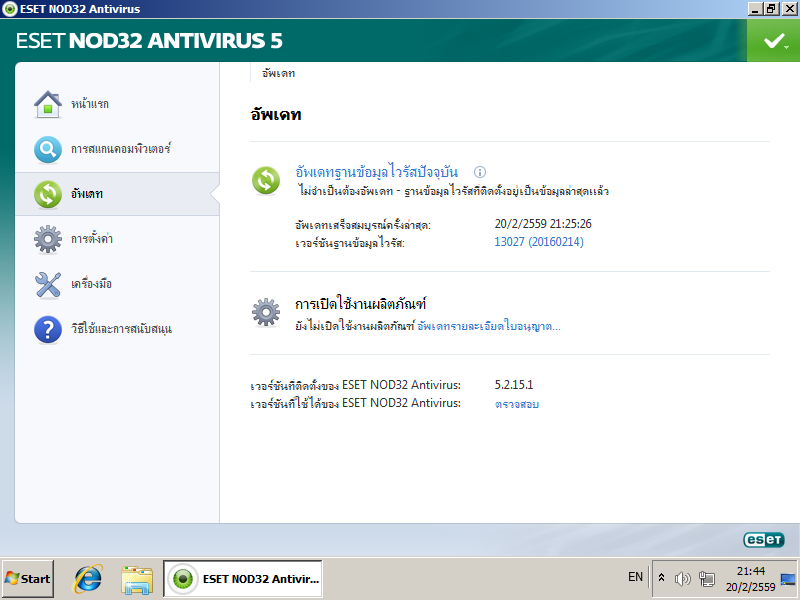The height and width of the screenshot is (600, 800).
Task: Show hidden tray icons arrow
Action: pos(661,578)
